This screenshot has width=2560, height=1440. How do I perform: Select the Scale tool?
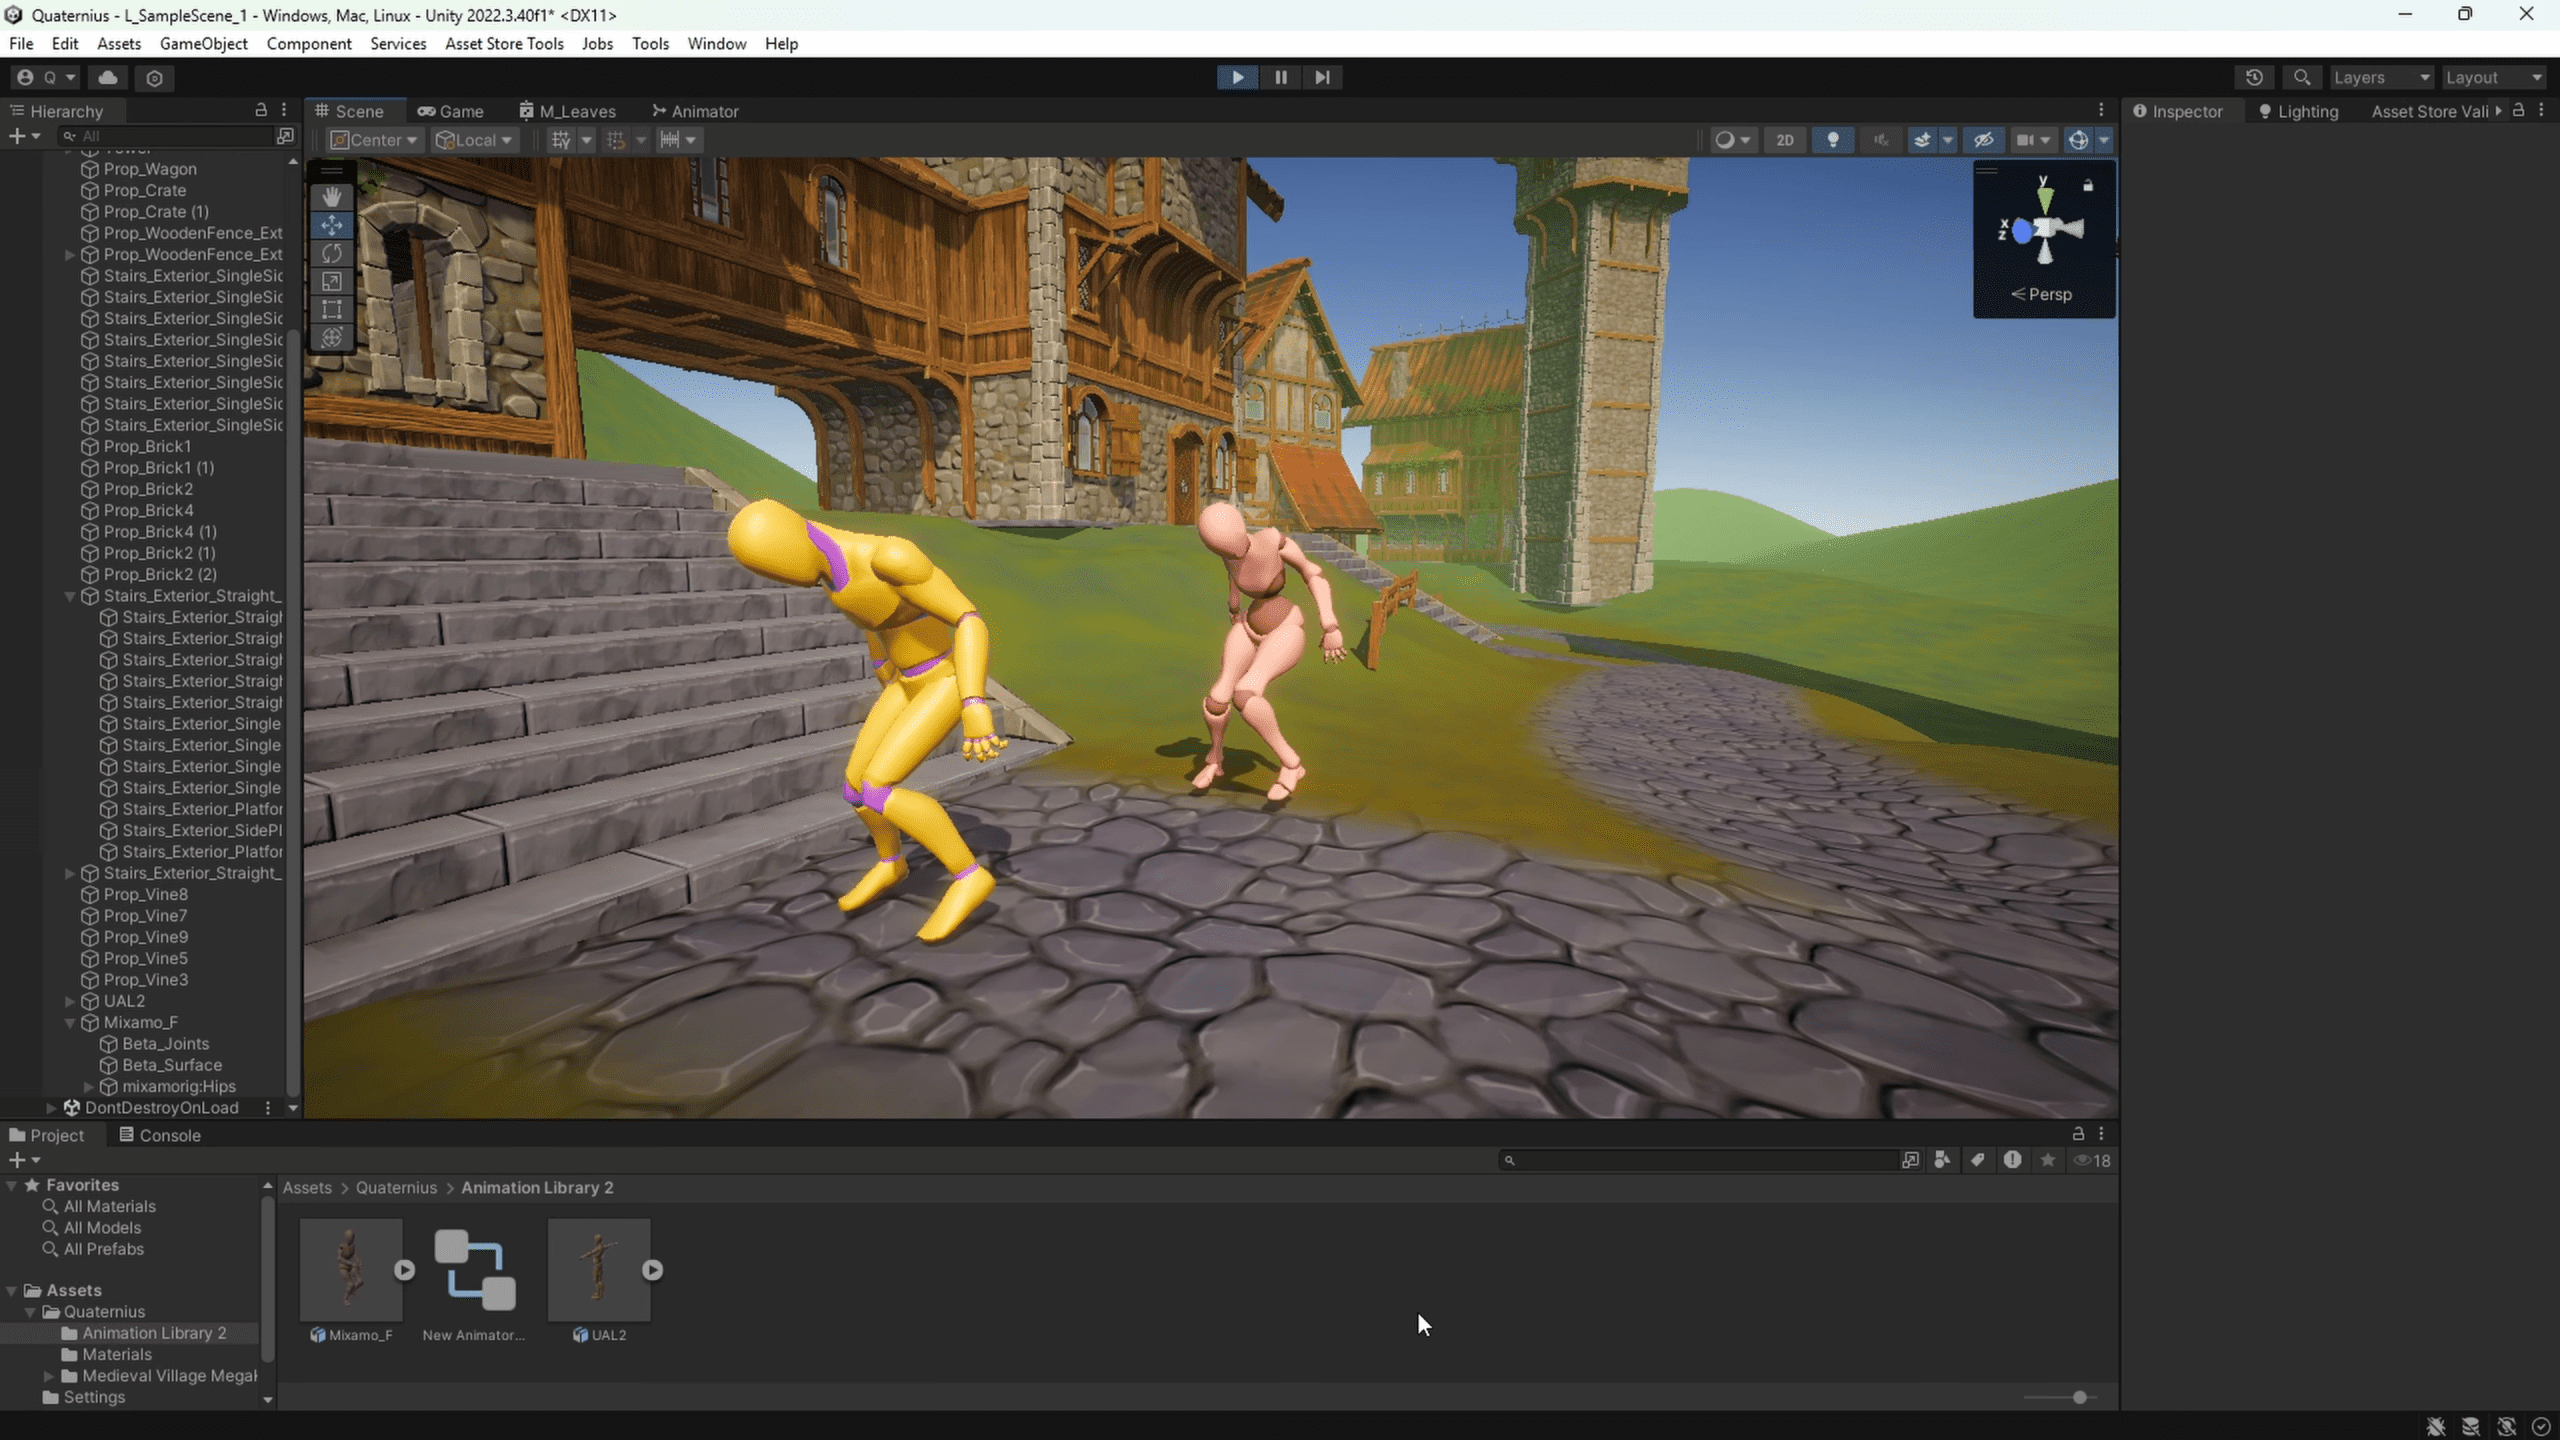[332, 281]
